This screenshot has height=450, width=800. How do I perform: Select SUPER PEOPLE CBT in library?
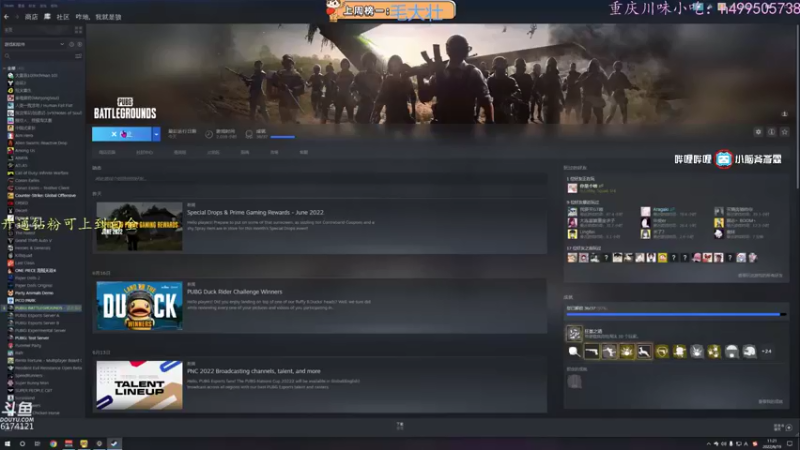33,390
